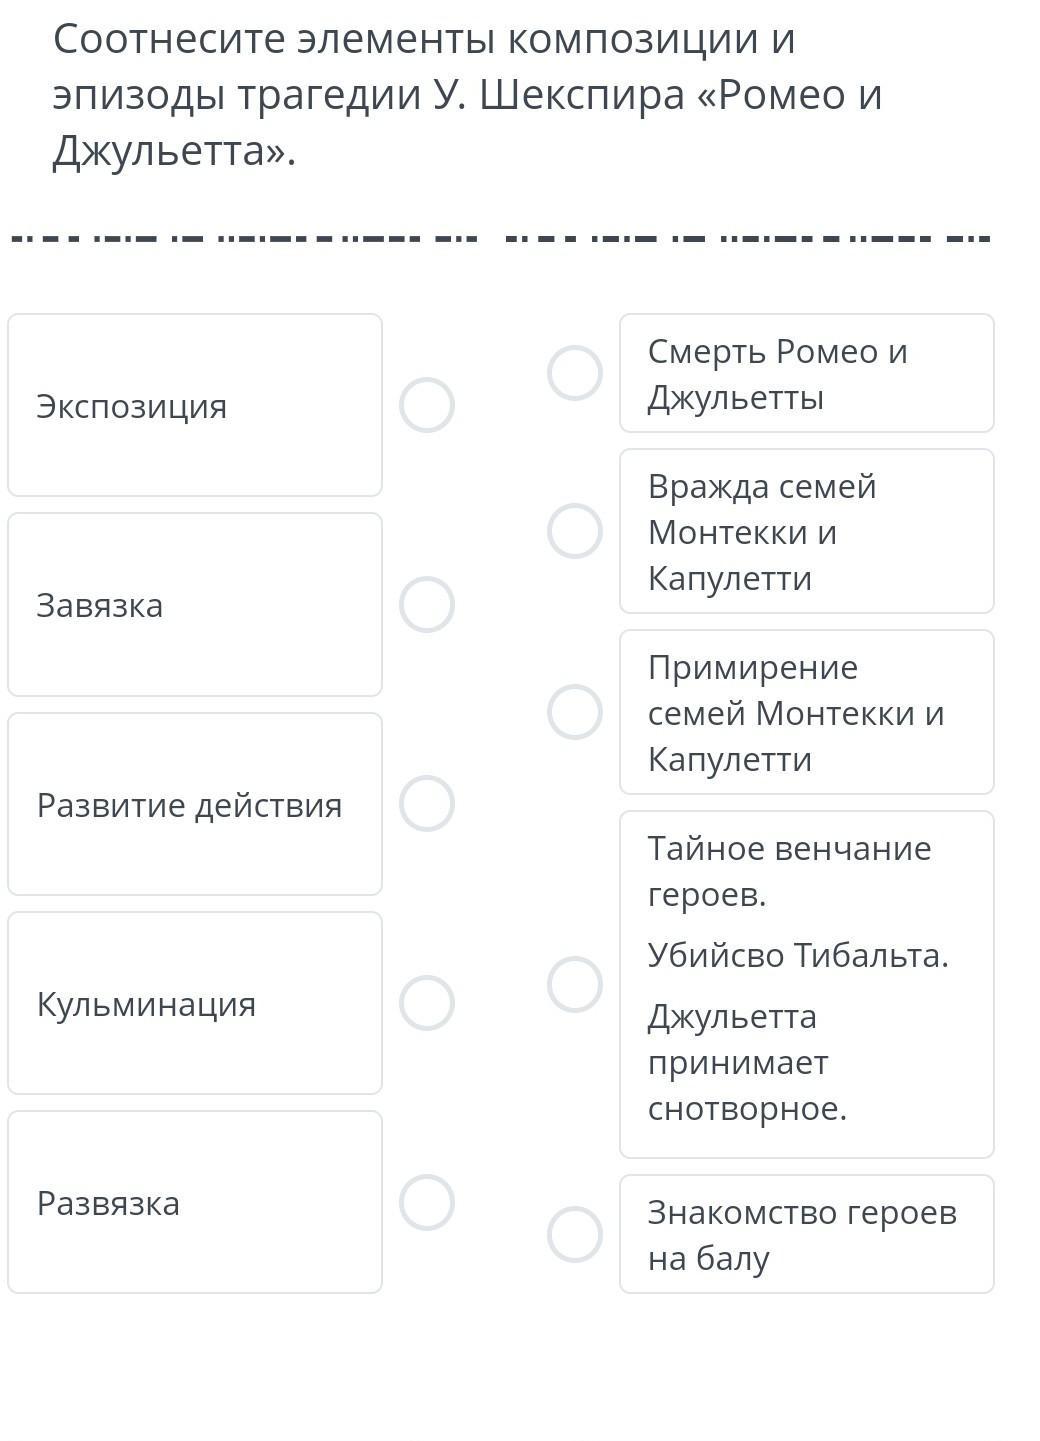Select circle beside Тайное венчание героев
Viewport: 1040px width, 1441px height.
point(575,984)
